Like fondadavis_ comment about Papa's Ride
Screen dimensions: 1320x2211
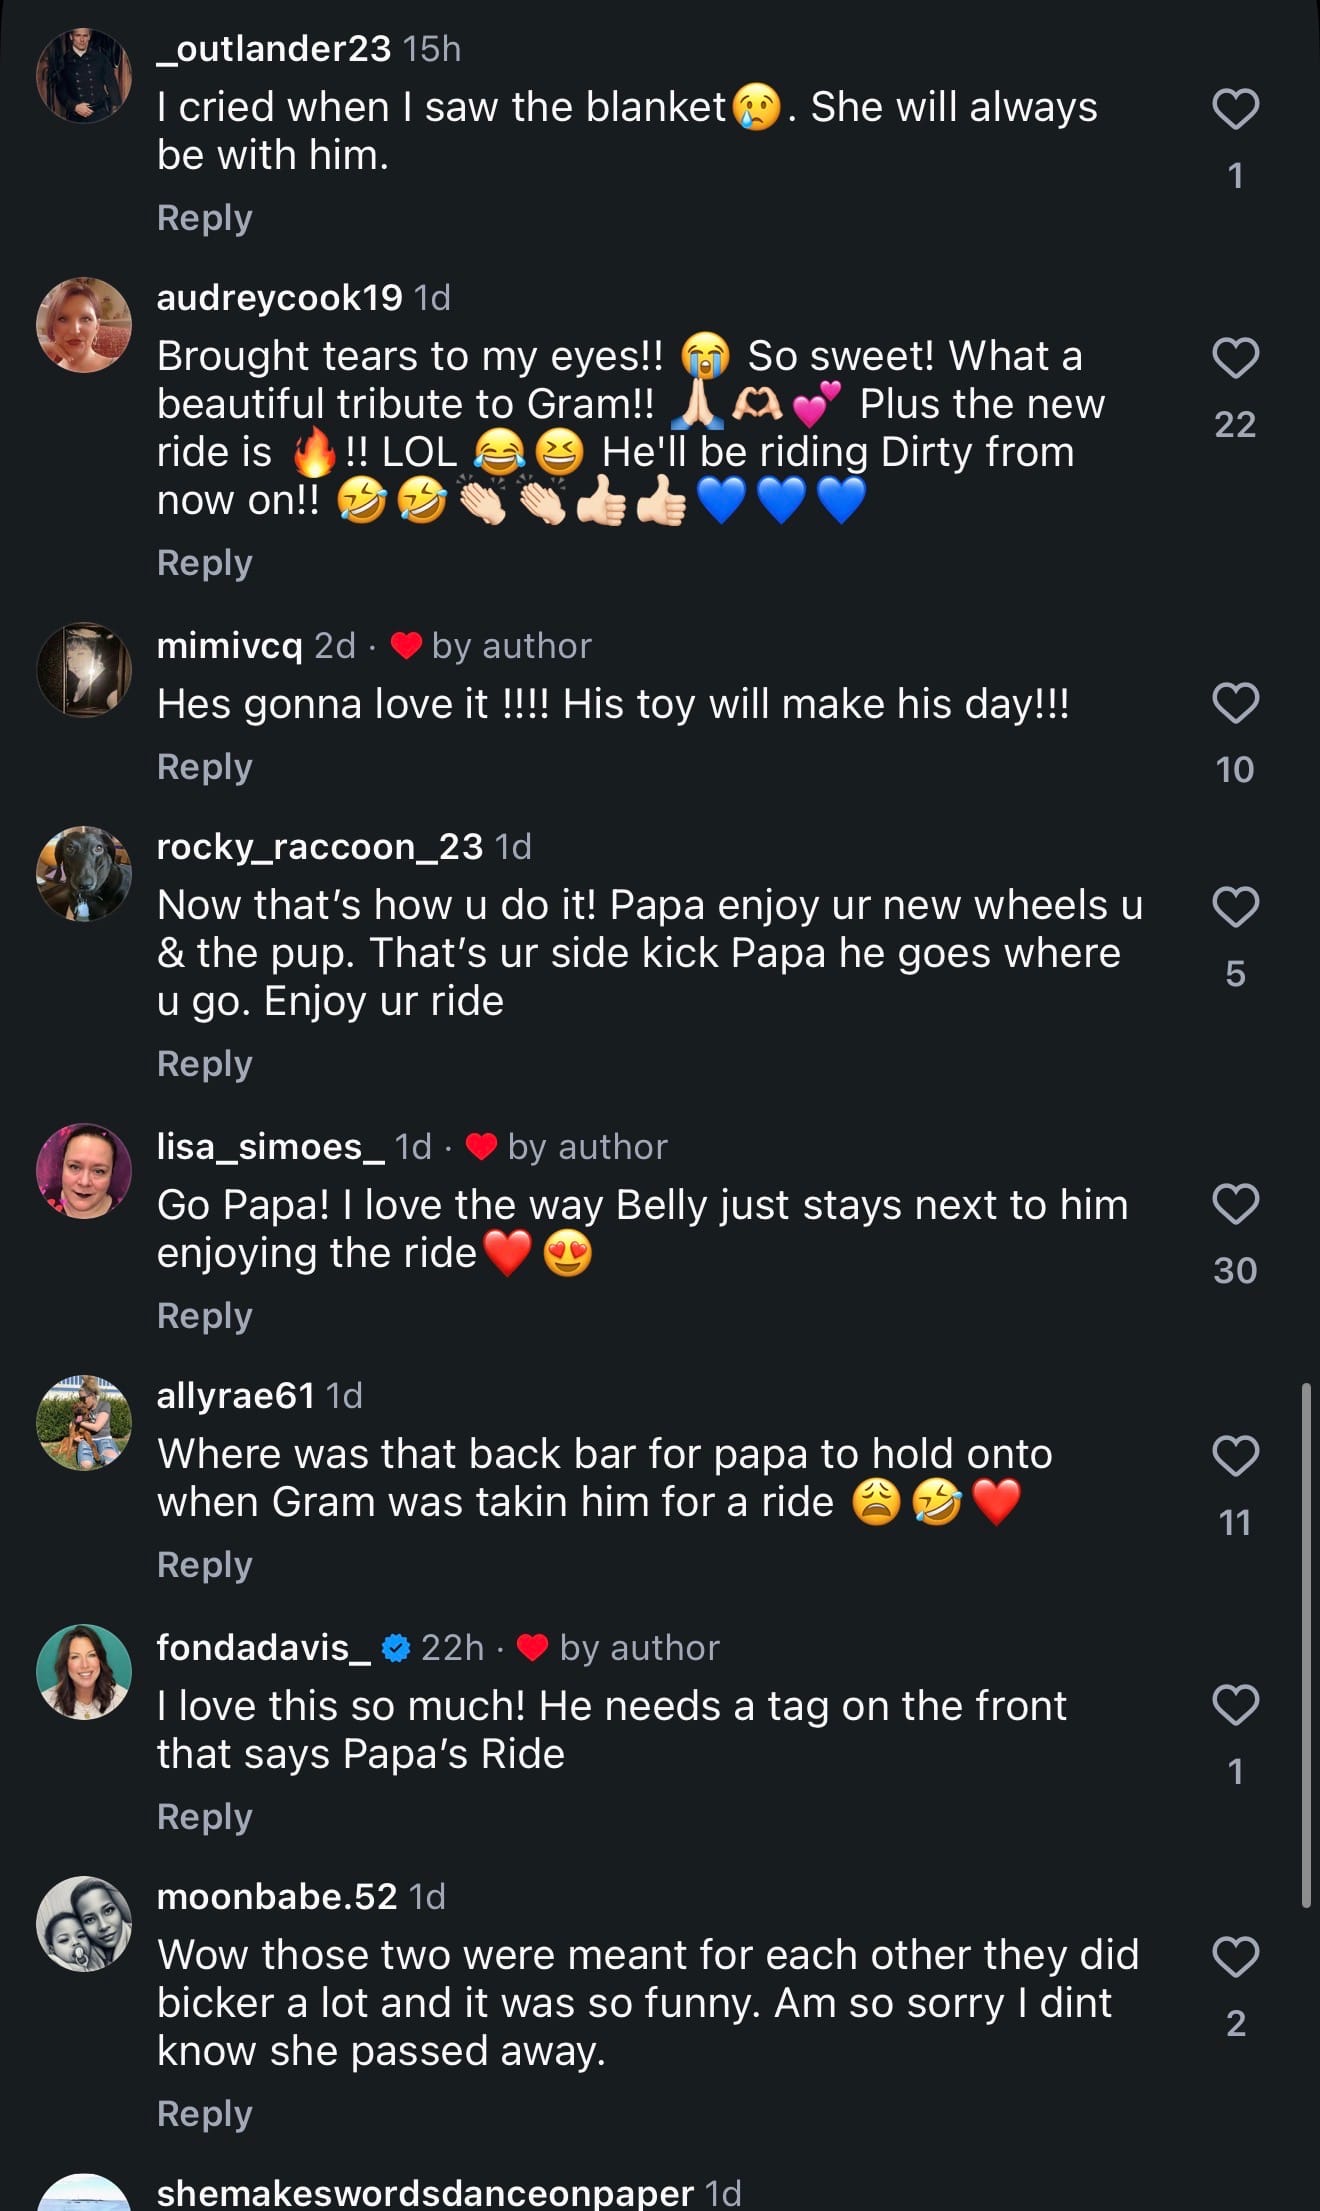point(1235,1705)
